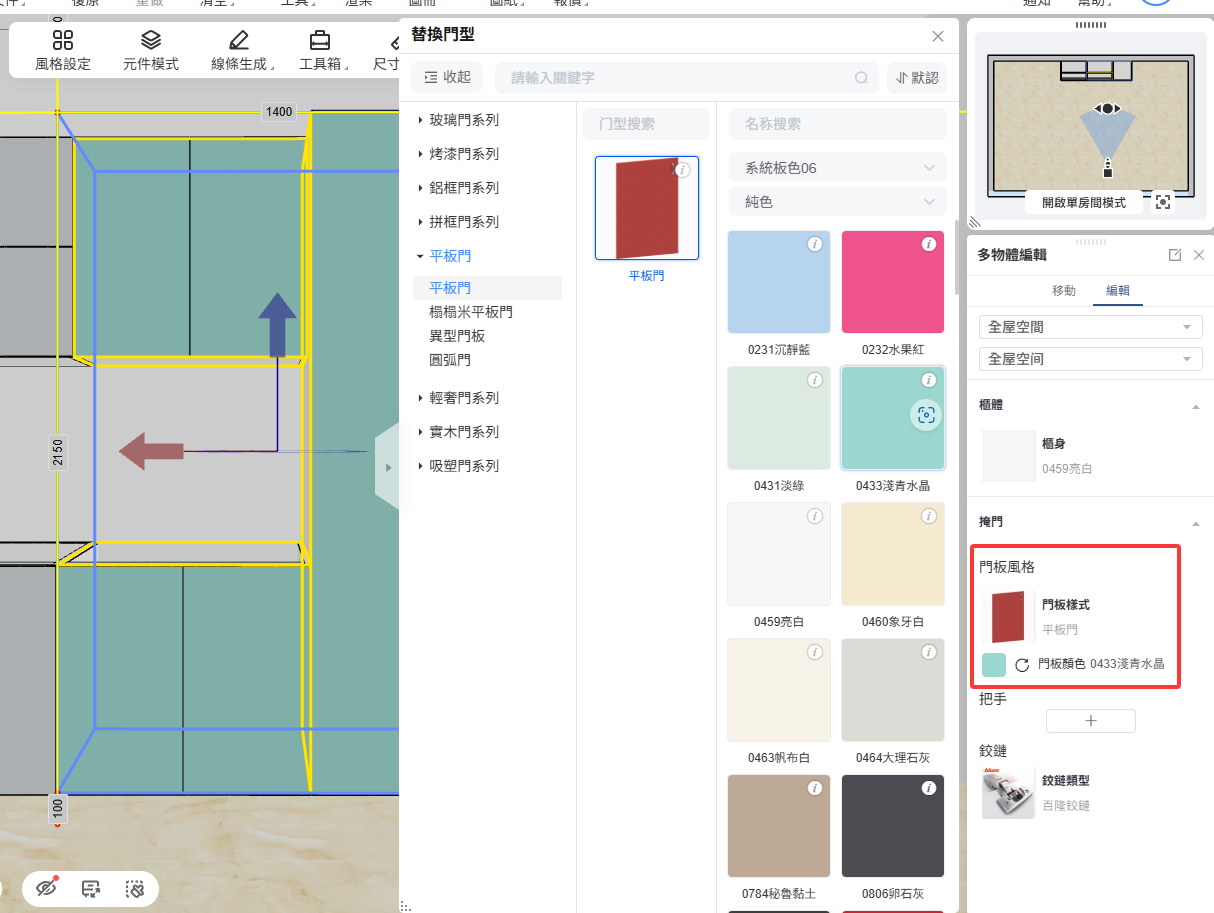The width and height of the screenshot is (1214, 913).
Task: Click the 收起 collapse button
Action: 447,77
